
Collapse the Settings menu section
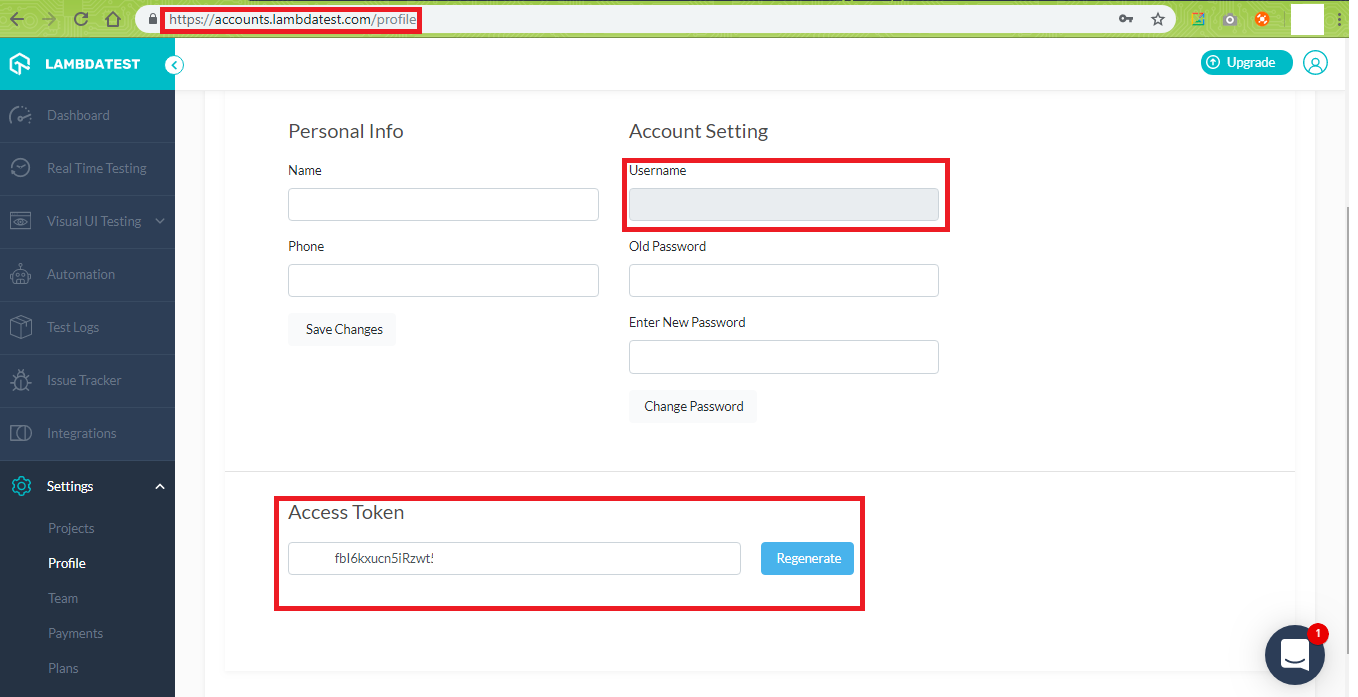click(160, 486)
